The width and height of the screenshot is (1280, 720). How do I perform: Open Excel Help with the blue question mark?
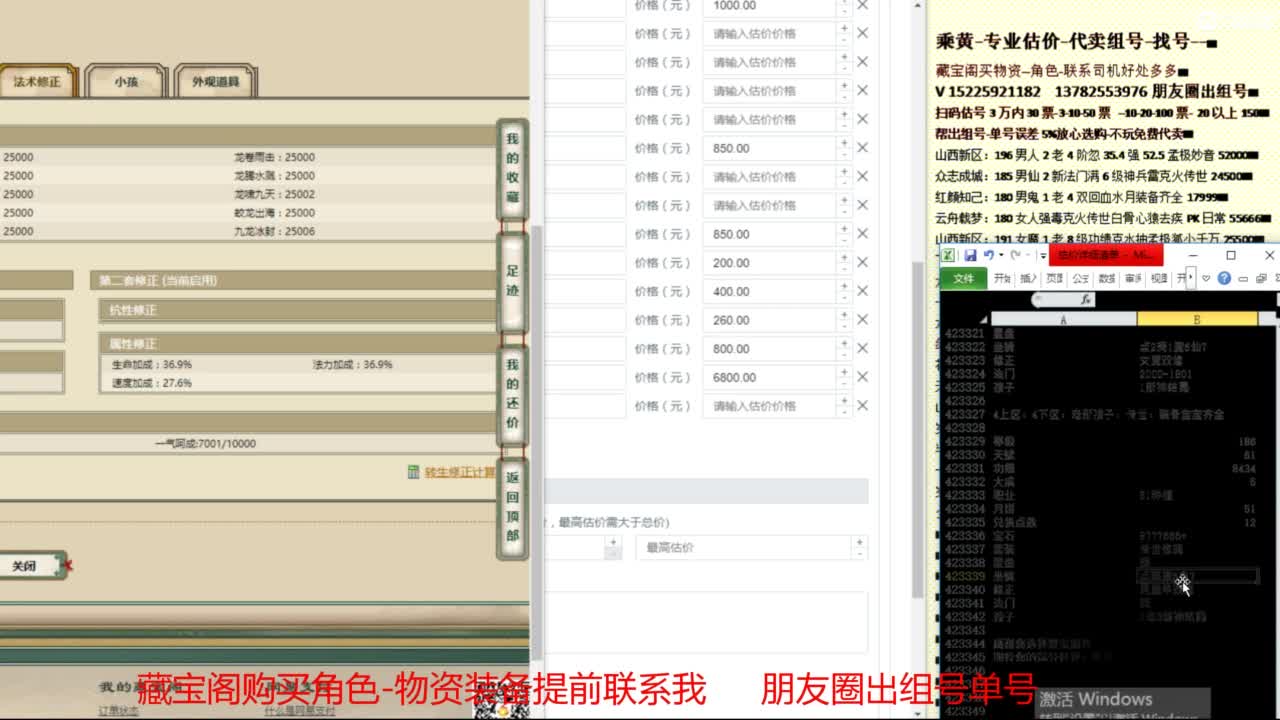click(1224, 278)
